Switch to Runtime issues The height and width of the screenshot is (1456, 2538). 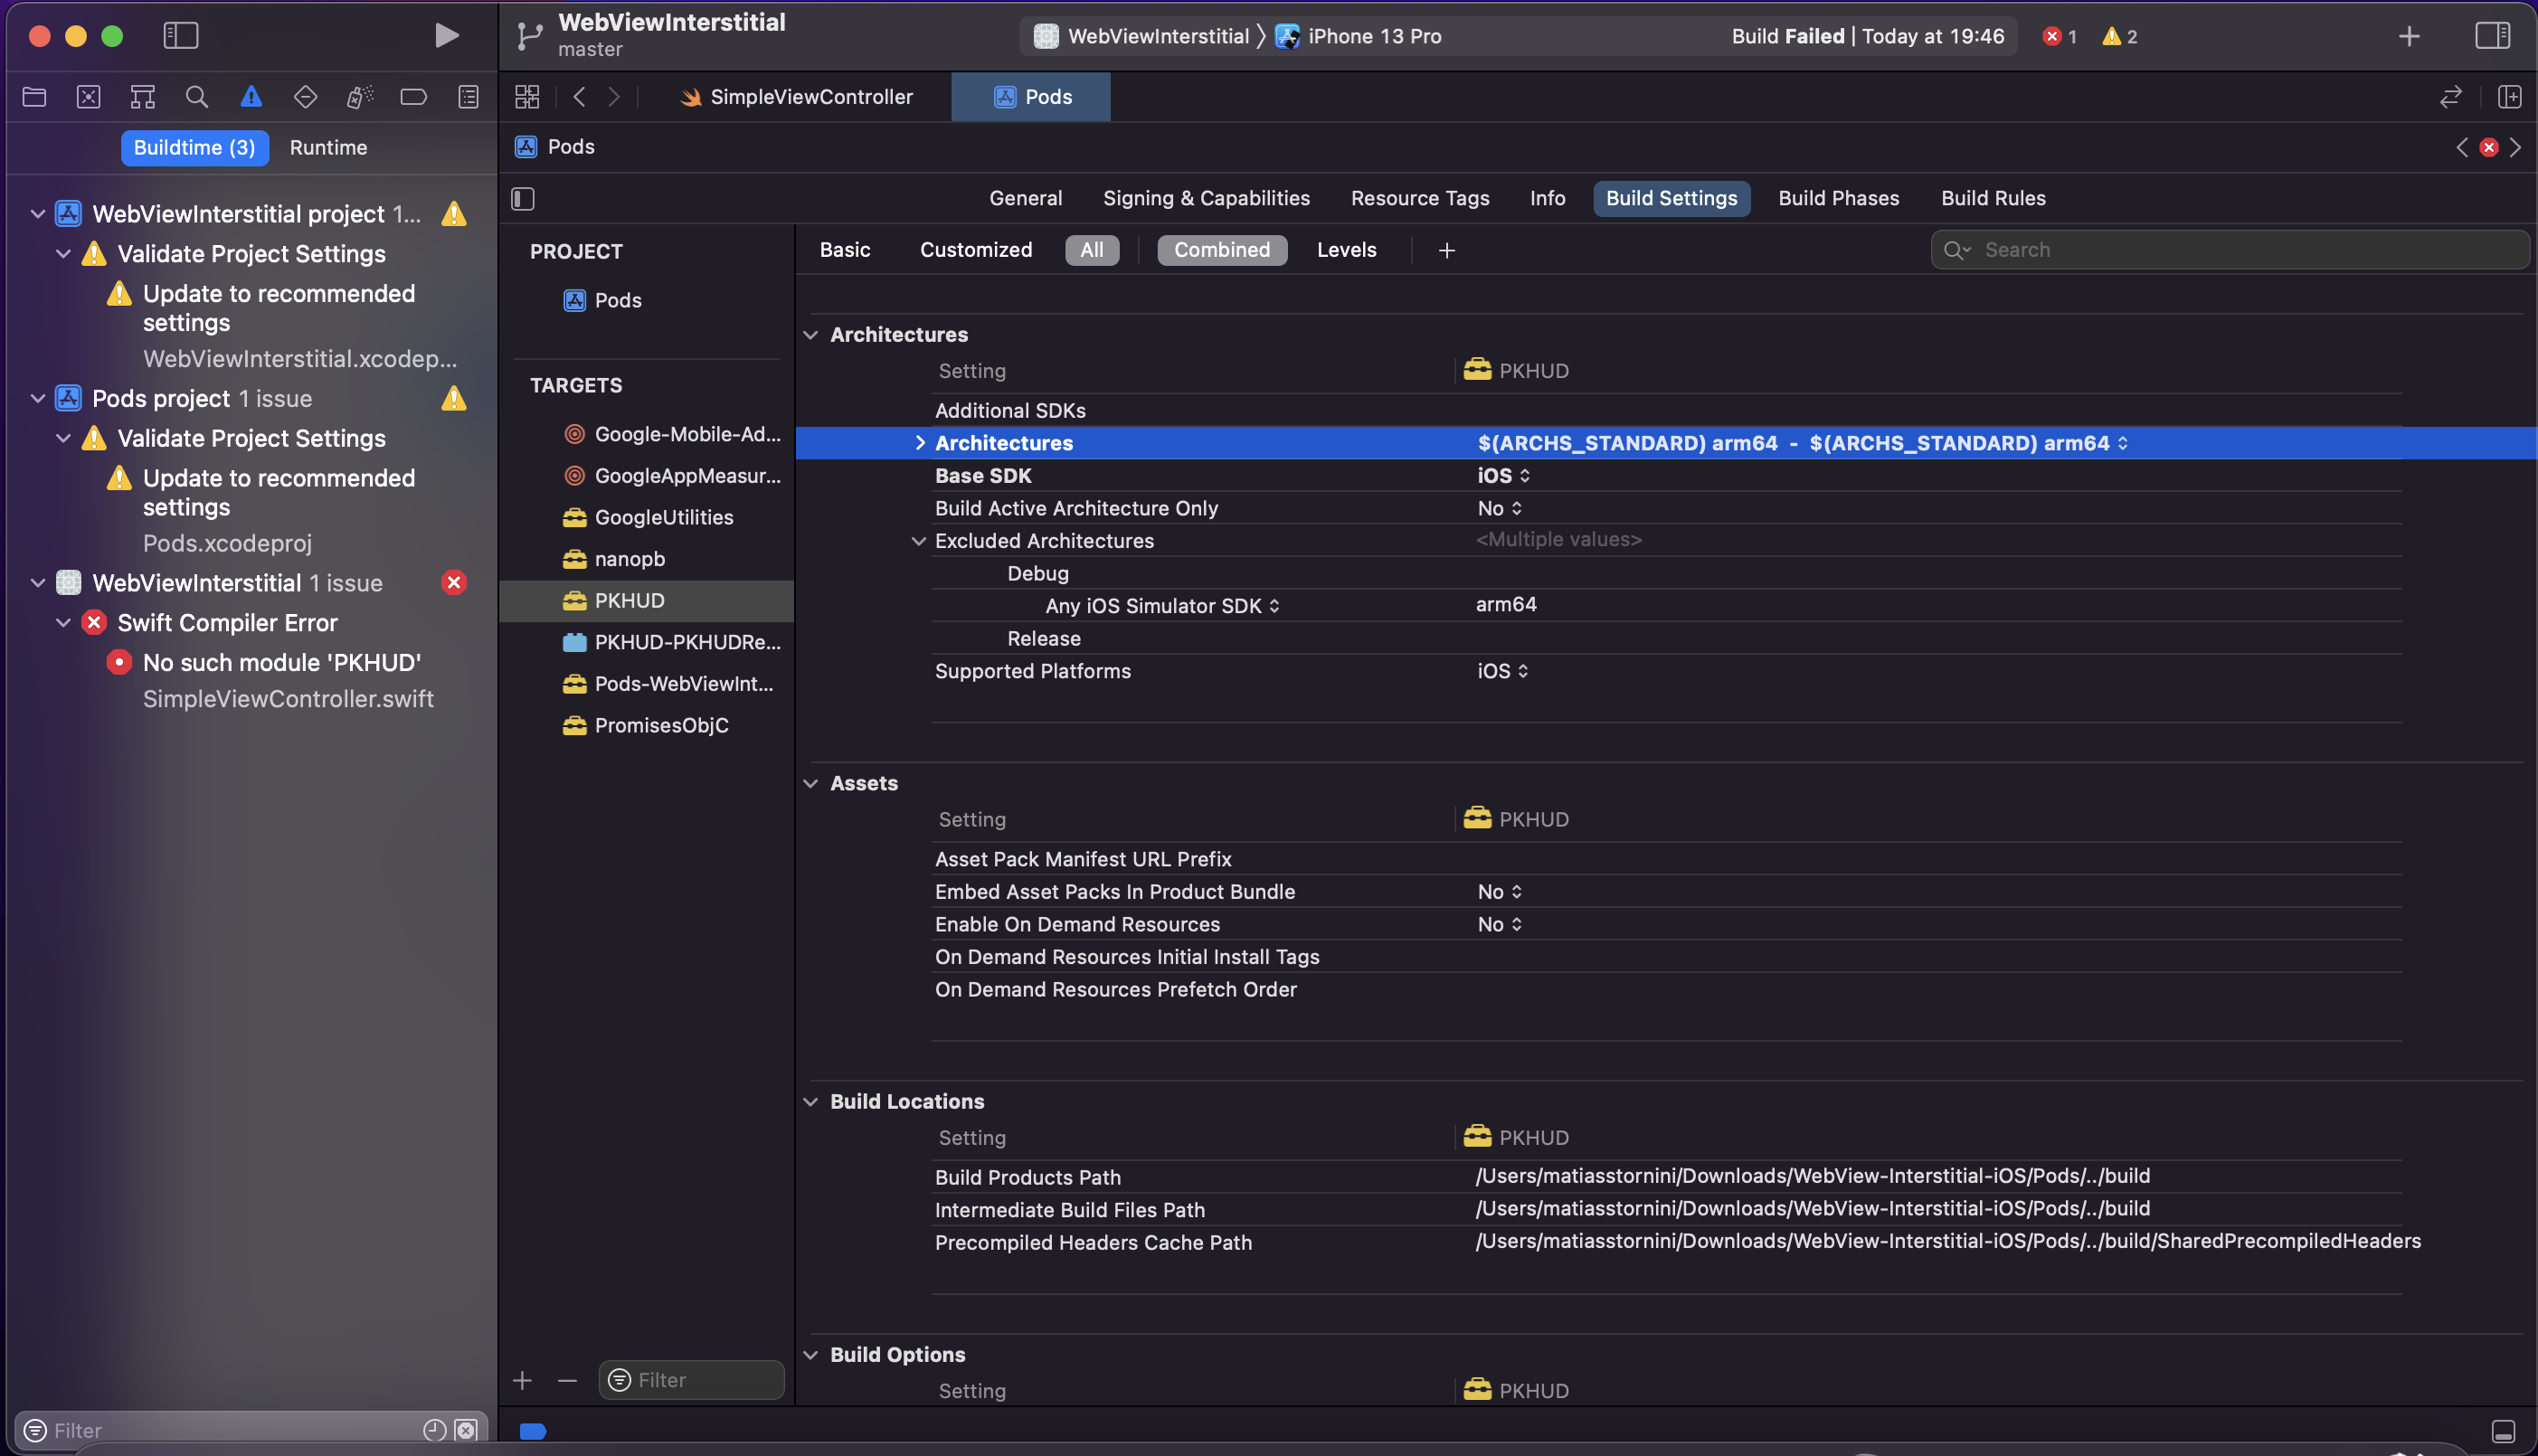[328, 148]
